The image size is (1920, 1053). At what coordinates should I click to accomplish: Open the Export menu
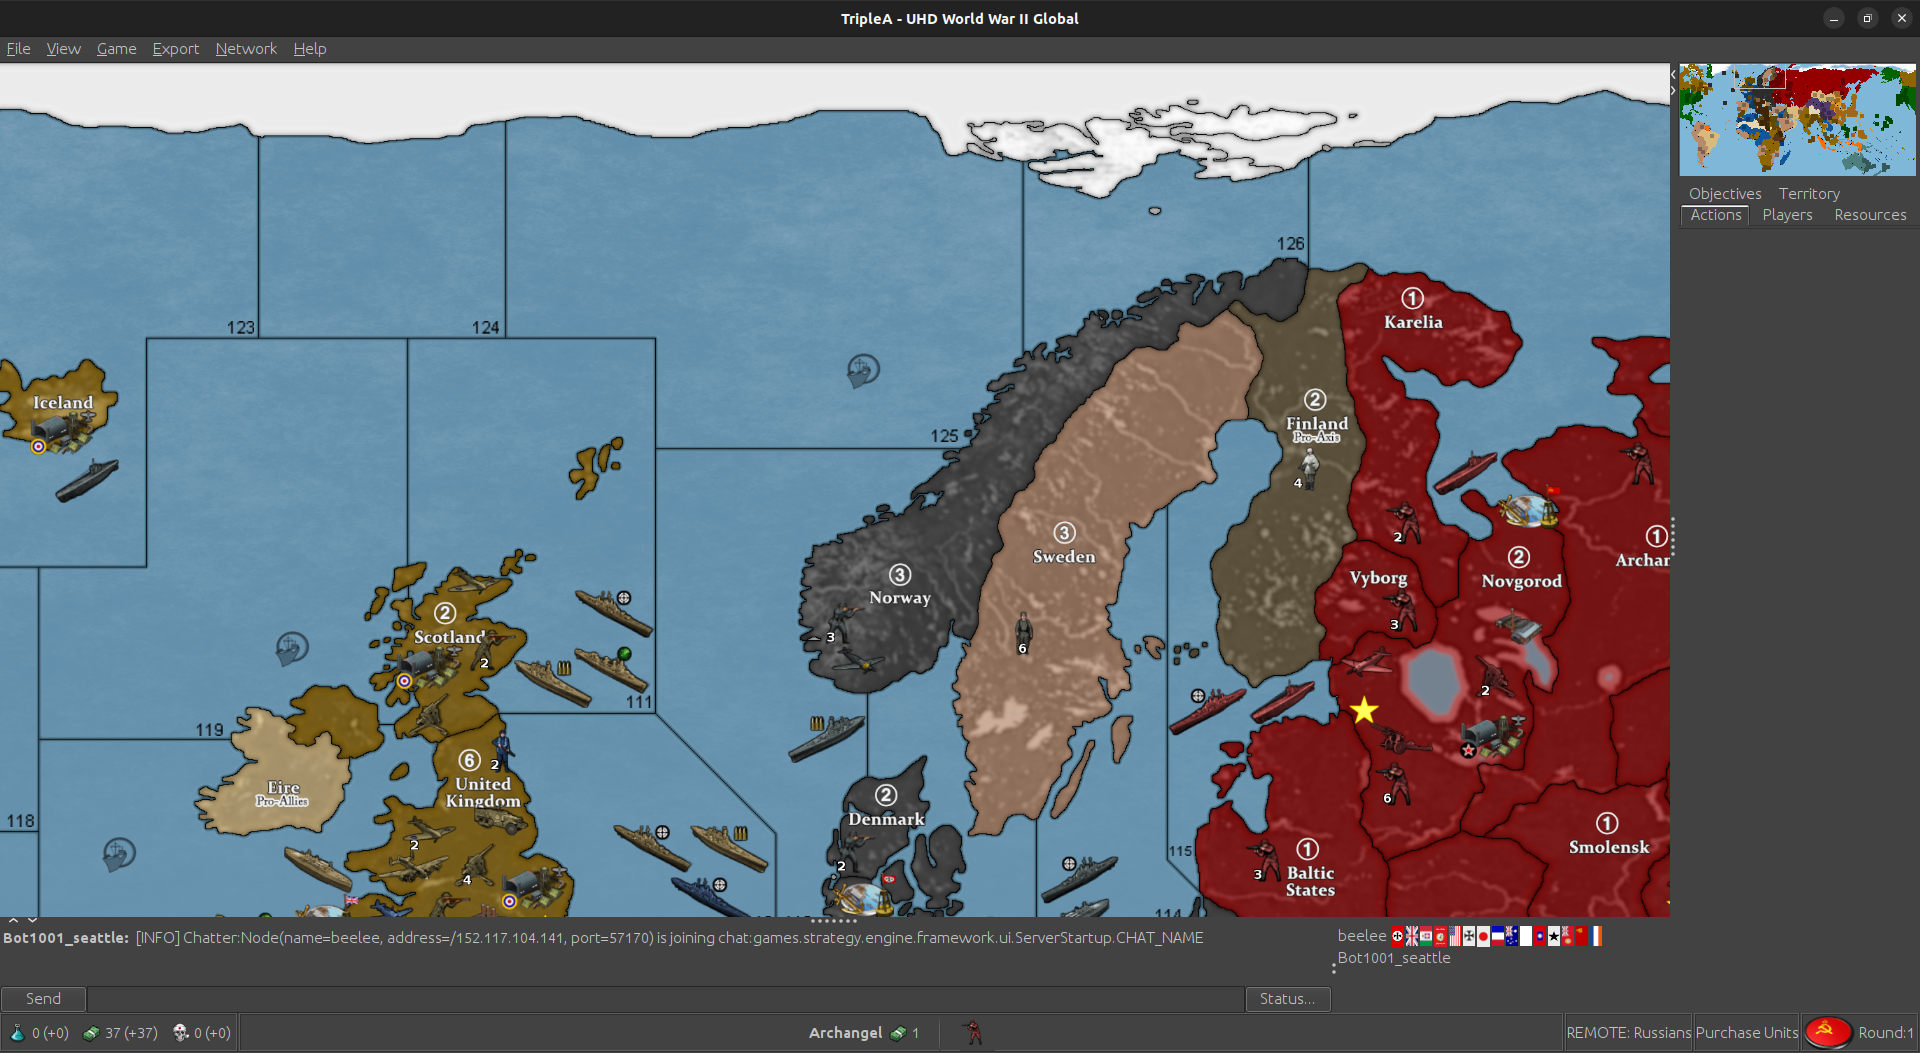click(x=175, y=48)
